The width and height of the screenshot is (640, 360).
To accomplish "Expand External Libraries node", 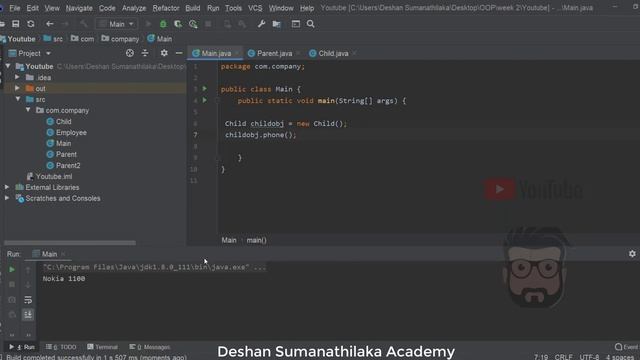I will coord(7,187).
